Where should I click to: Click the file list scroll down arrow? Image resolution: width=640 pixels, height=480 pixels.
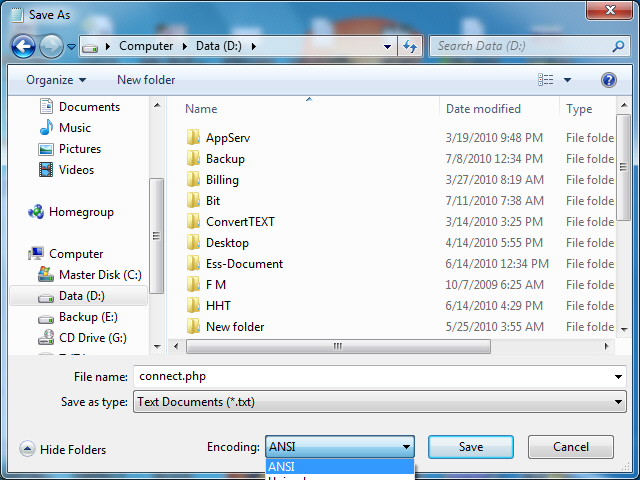tap(624, 329)
